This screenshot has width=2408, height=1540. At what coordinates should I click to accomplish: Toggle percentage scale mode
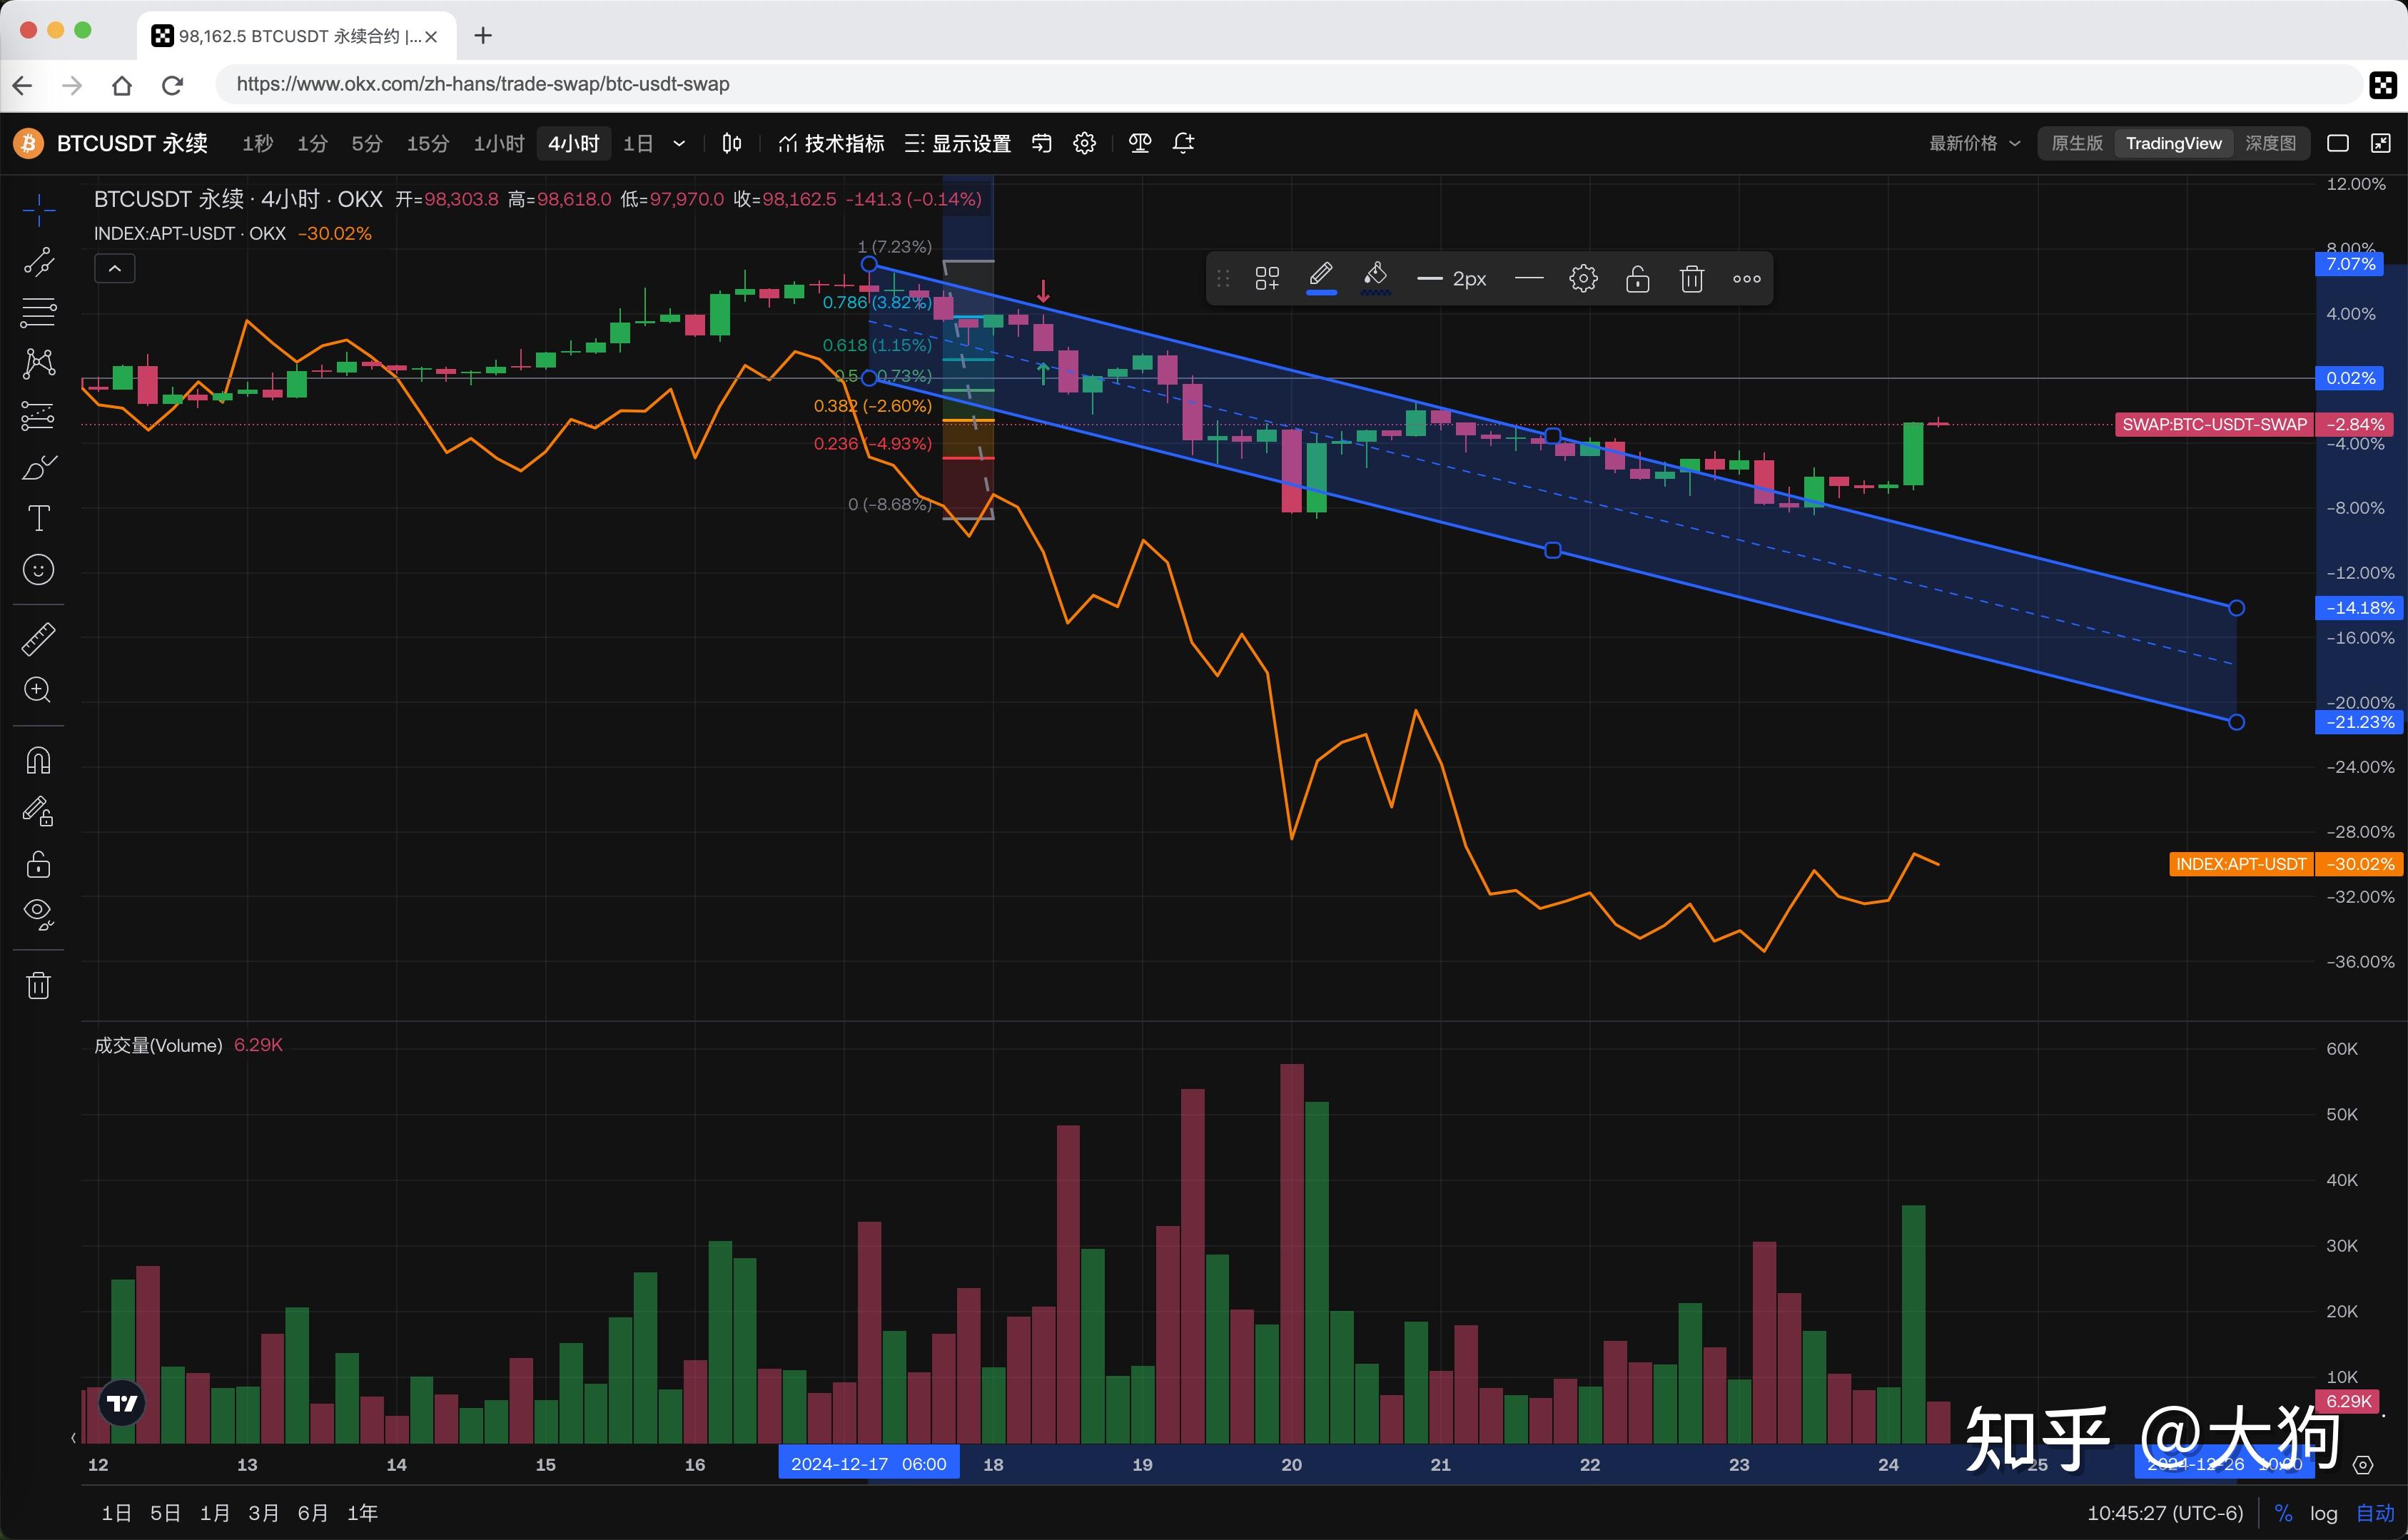point(2283,1513)
